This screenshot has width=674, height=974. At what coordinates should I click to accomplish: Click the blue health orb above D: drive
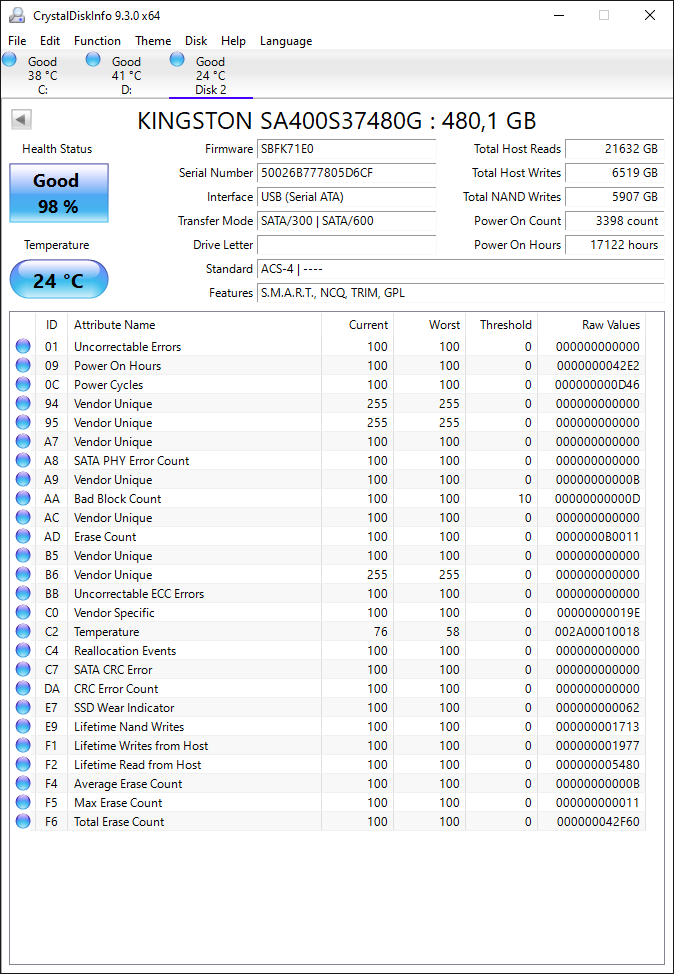coord(93,59)
